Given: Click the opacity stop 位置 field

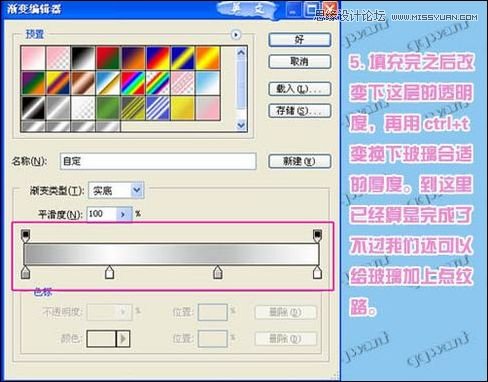Looking at the screenshot, I should 213,312.
